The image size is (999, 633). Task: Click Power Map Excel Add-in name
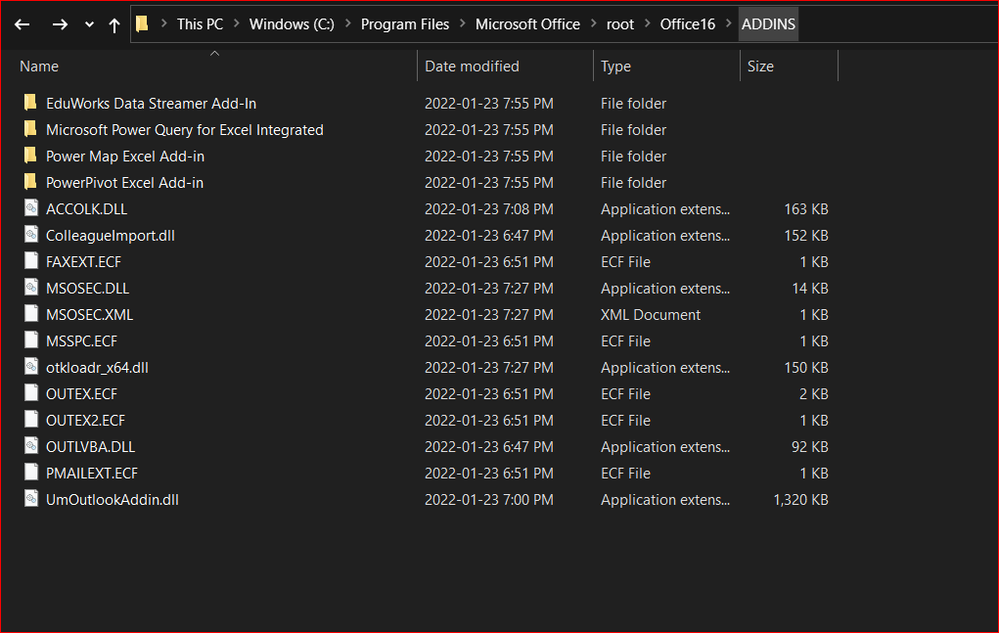point(125,156)
